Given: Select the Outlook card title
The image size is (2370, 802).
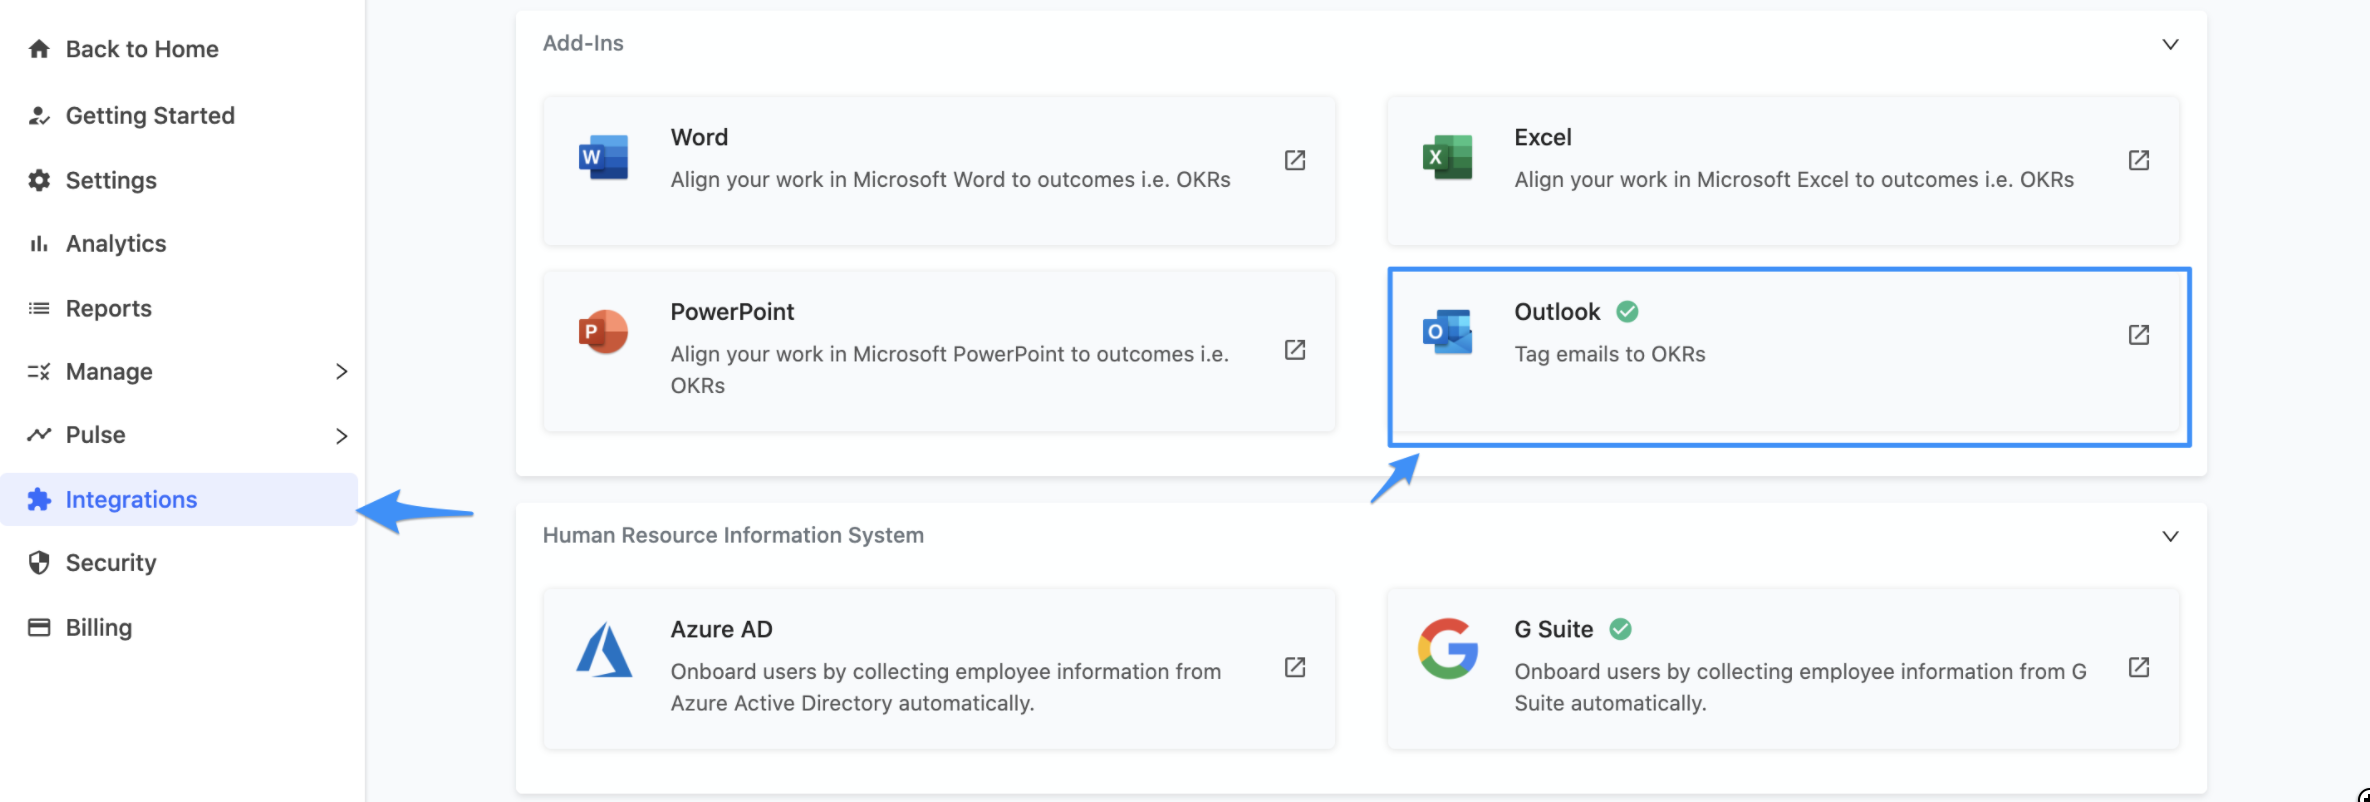Looking at the screenshot, I should point(1557,312).
